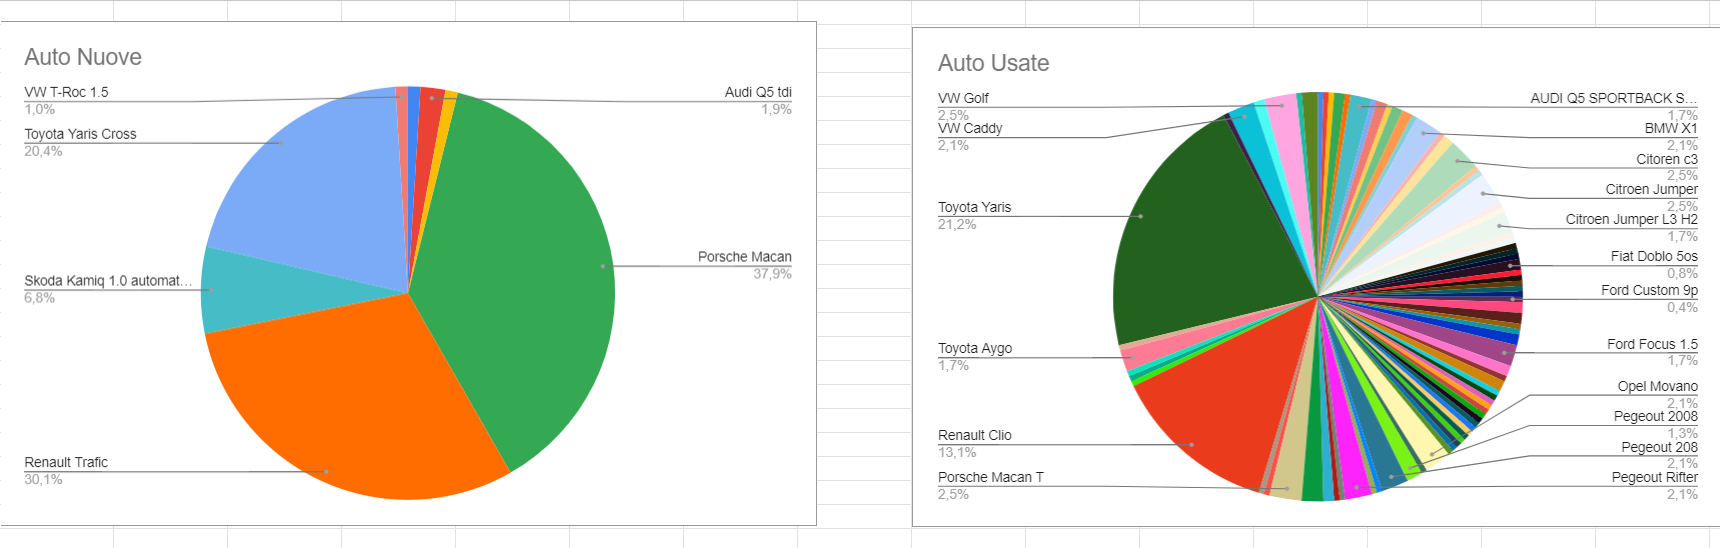
Task: Select the Porsche Macan T label
Action: coord(990,477)
